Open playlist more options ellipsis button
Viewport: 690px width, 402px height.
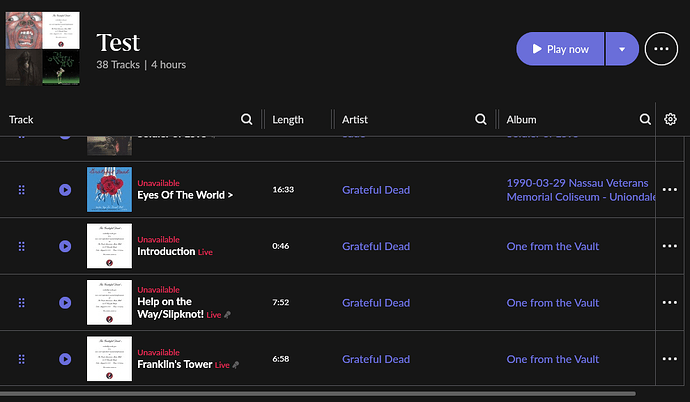[661, 48]
